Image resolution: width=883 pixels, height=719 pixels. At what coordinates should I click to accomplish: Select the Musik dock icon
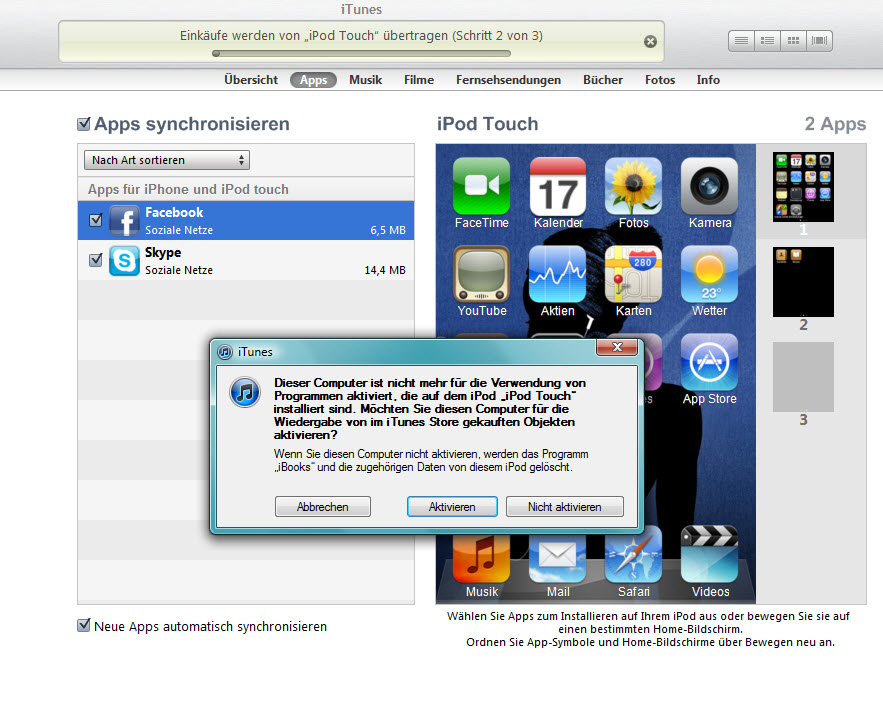[481, 558]
